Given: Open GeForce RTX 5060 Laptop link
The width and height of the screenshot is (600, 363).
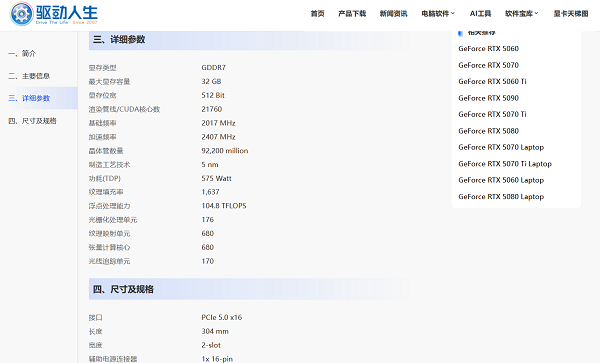Looking at the screenshot, I should pos(501,180).
